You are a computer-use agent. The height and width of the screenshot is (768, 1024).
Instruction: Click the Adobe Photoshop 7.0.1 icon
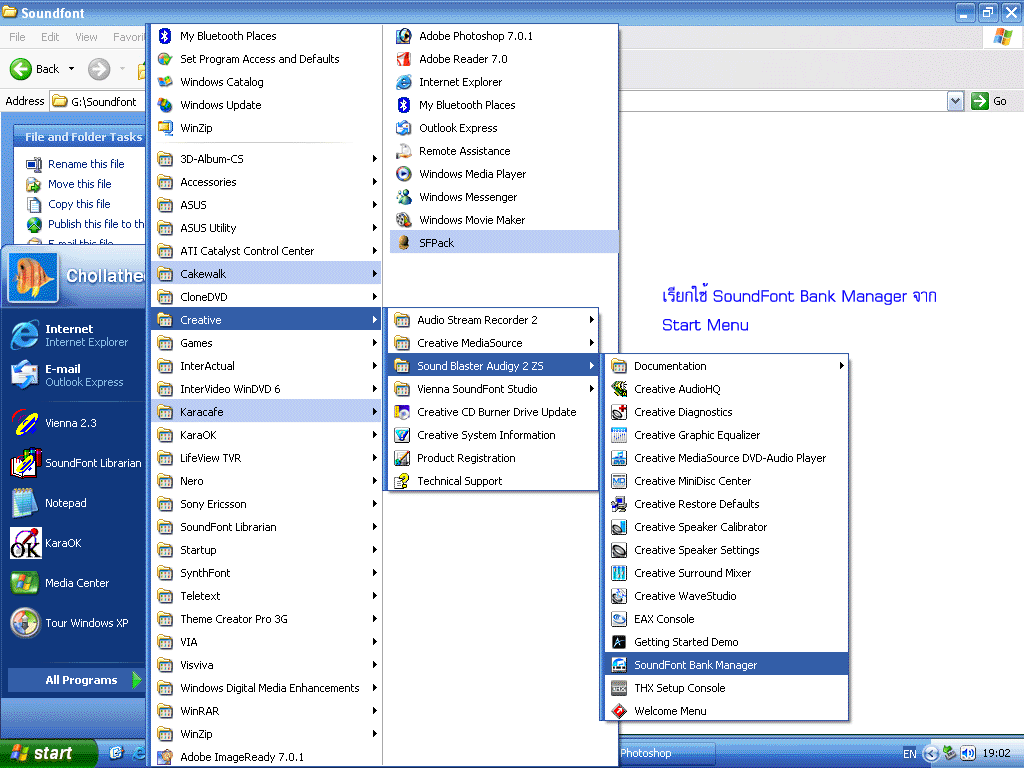[404, 36]
